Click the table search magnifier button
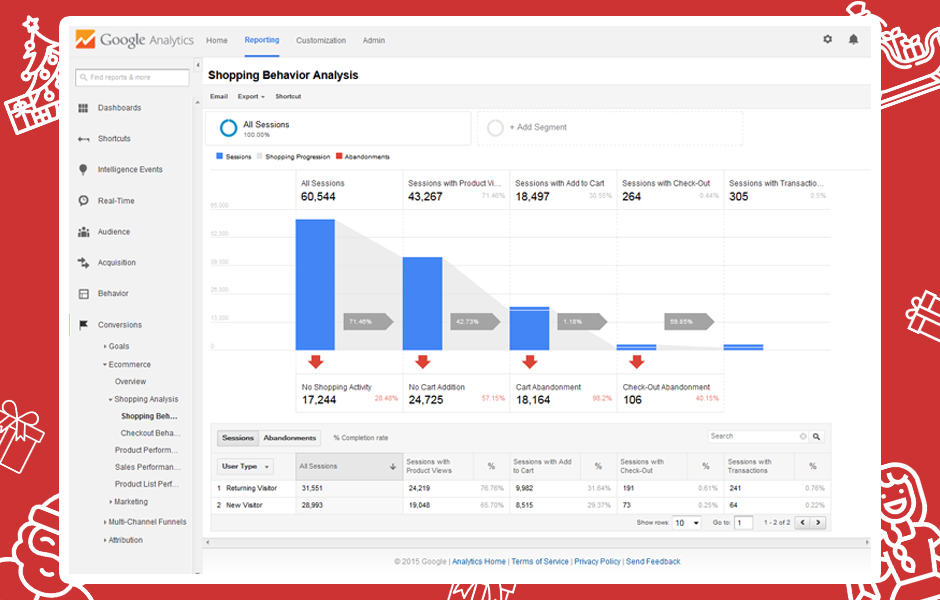 816,437
